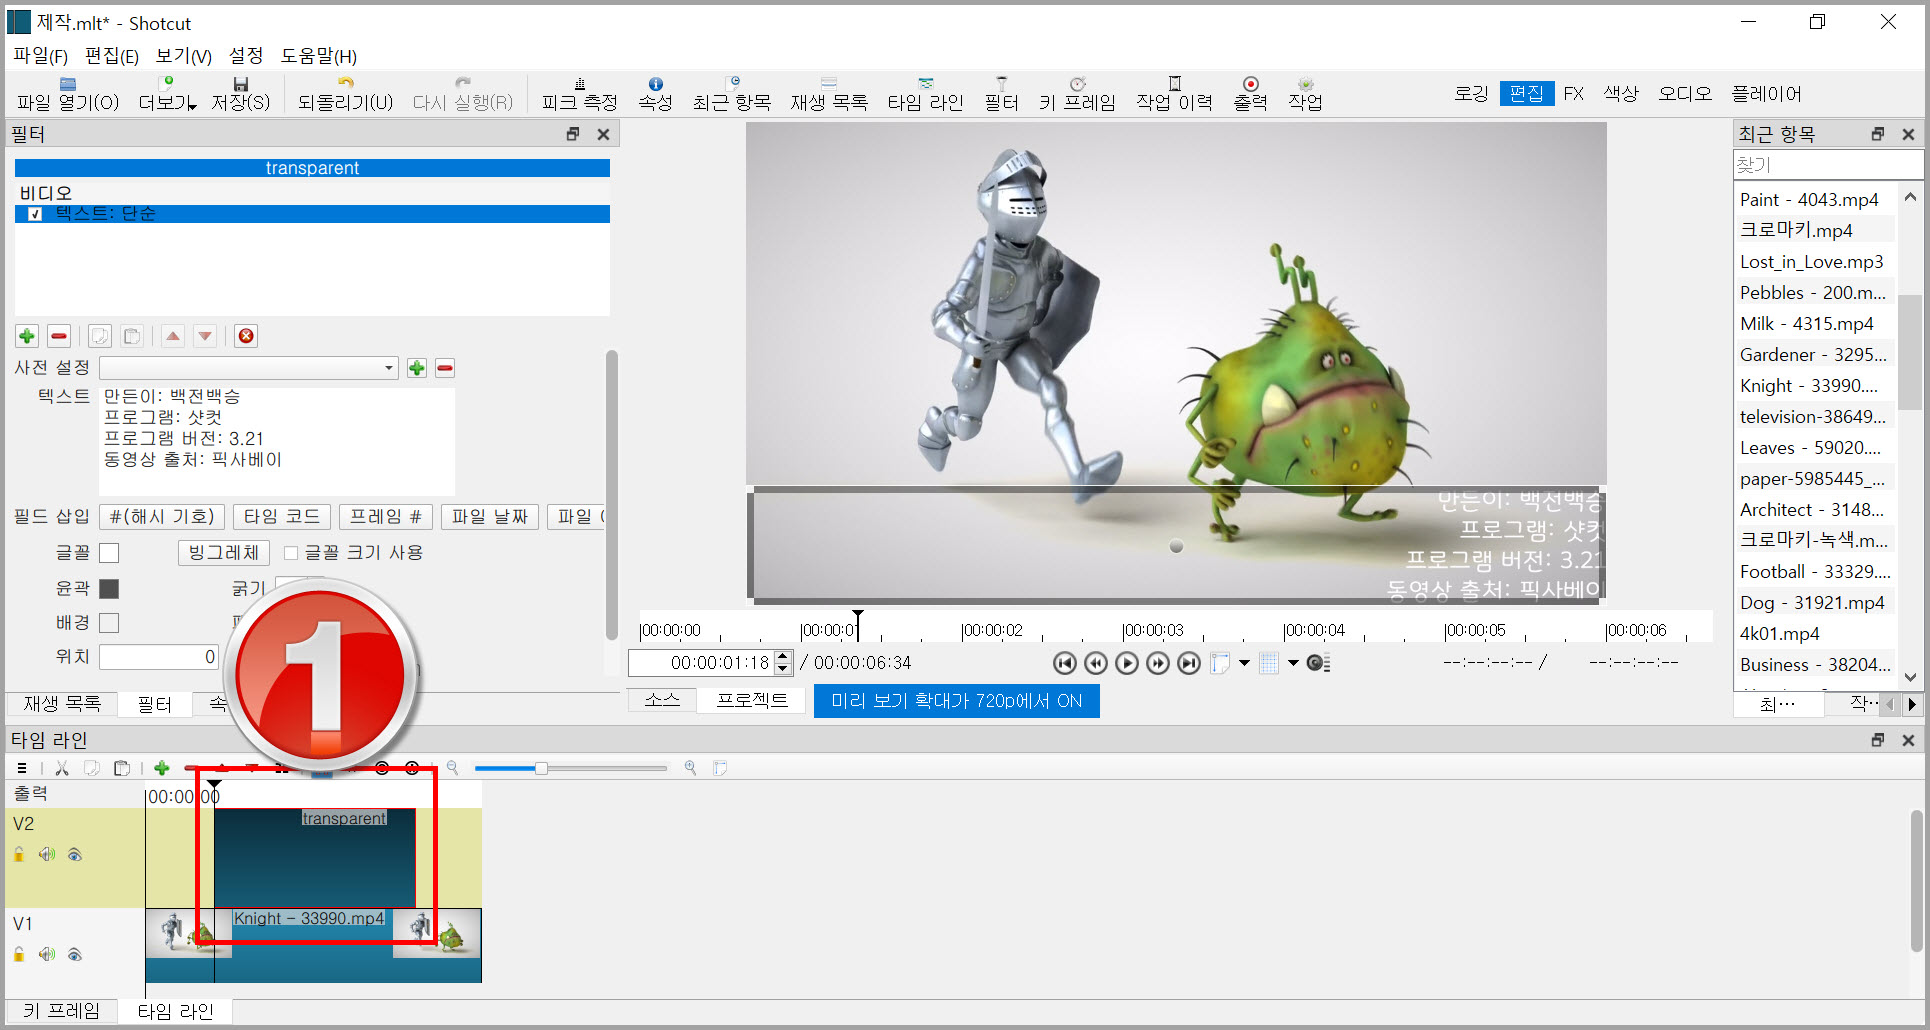
Task: Open the 보기(V) menu
Action: pos(184,56)
